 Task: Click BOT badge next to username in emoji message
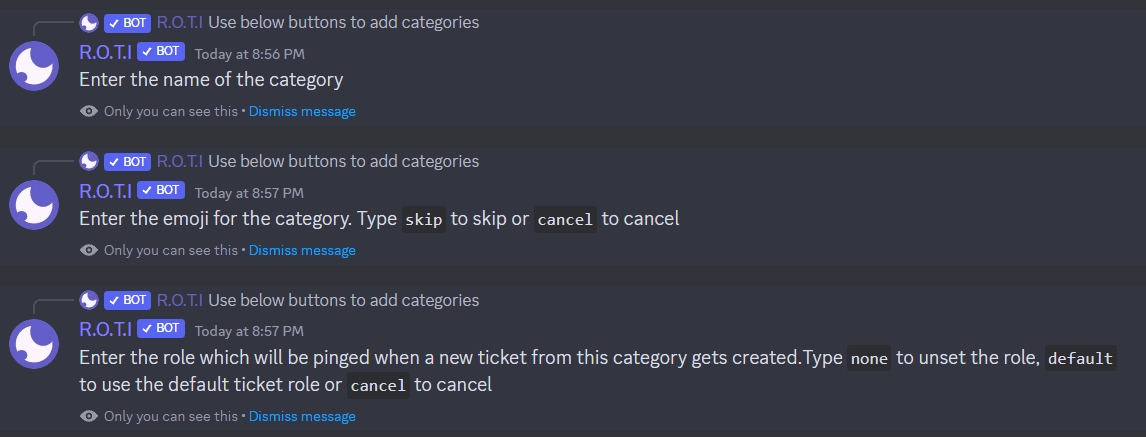(x=161, y=191)
